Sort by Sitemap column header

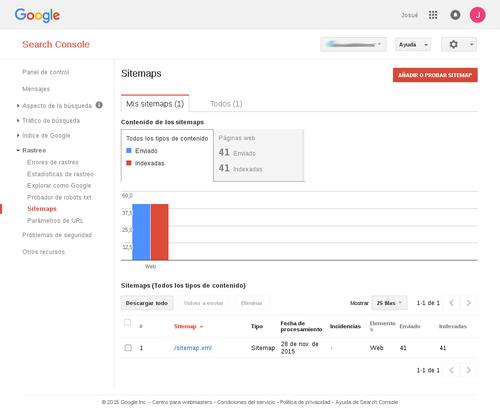point(185,326)
